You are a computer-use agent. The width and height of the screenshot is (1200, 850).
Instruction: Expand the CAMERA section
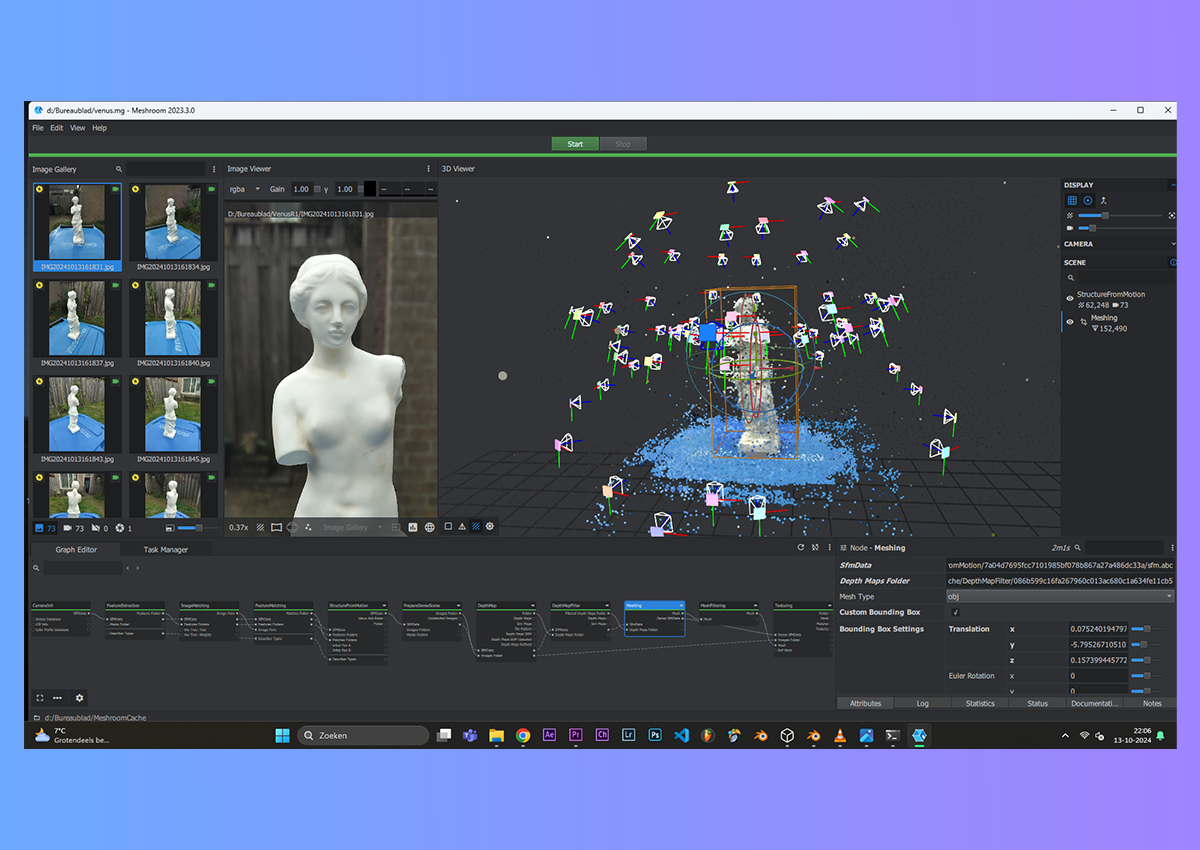point(1172,244)
